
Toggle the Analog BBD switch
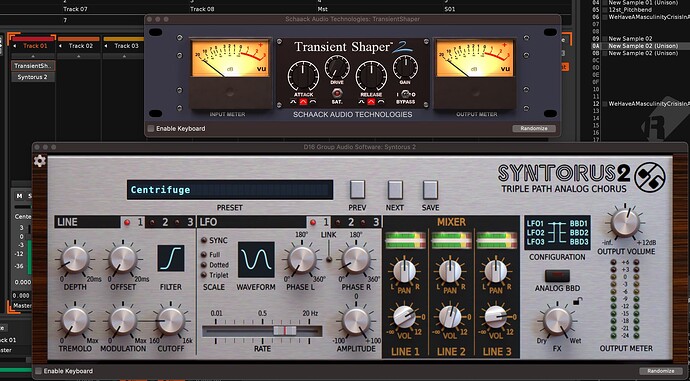coord(557,276)
